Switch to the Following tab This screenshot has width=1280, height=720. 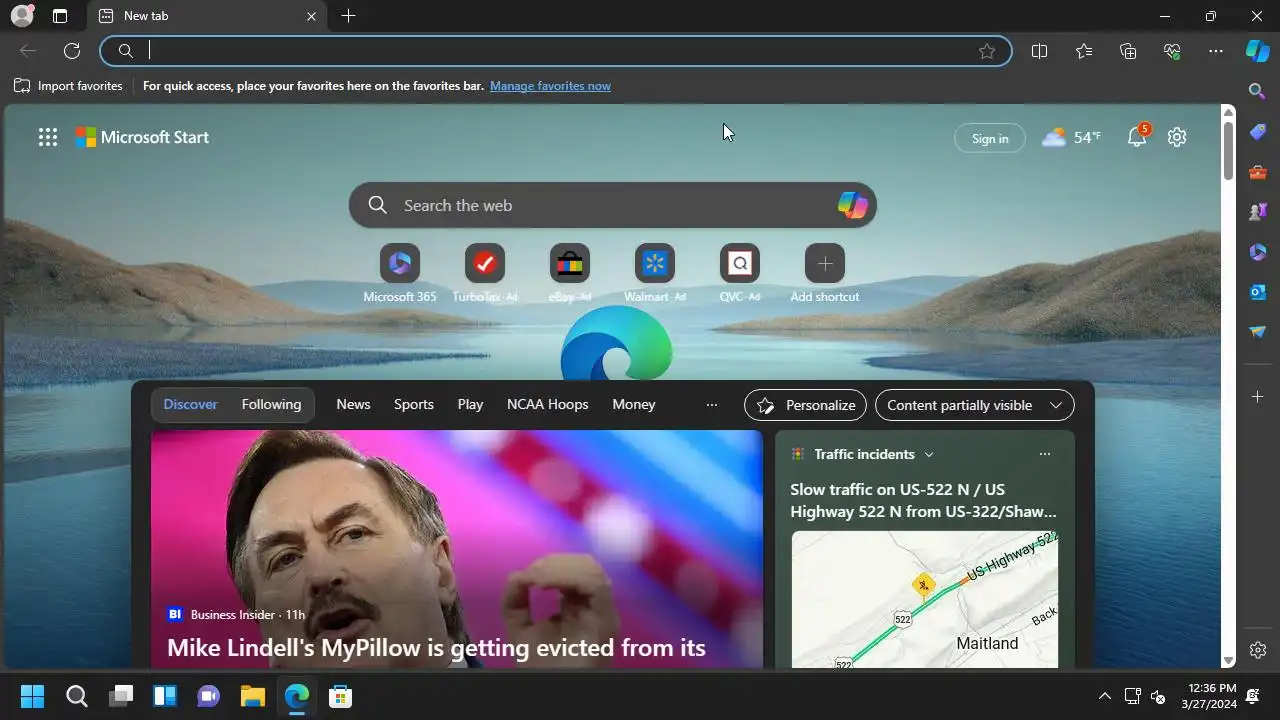271,404
